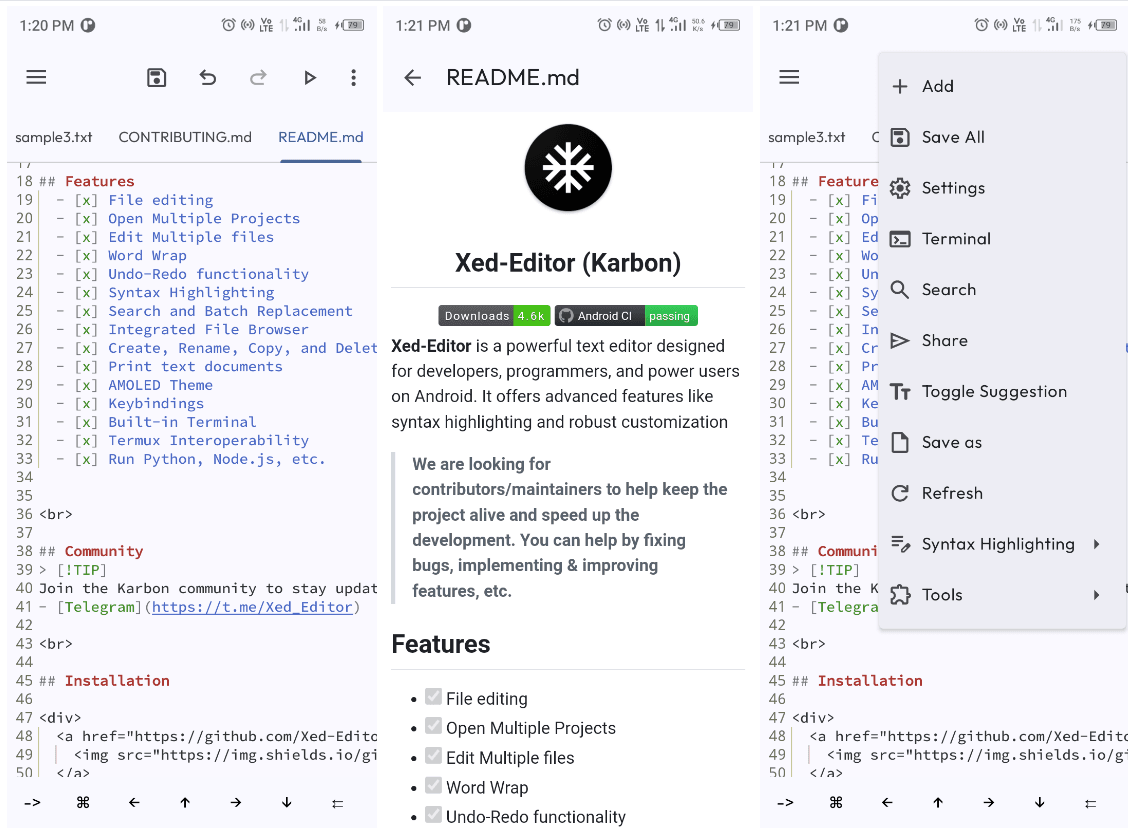1128x836 pixels.
Task: Click the alarm icon in left status bar
Action: click(228, 25)
